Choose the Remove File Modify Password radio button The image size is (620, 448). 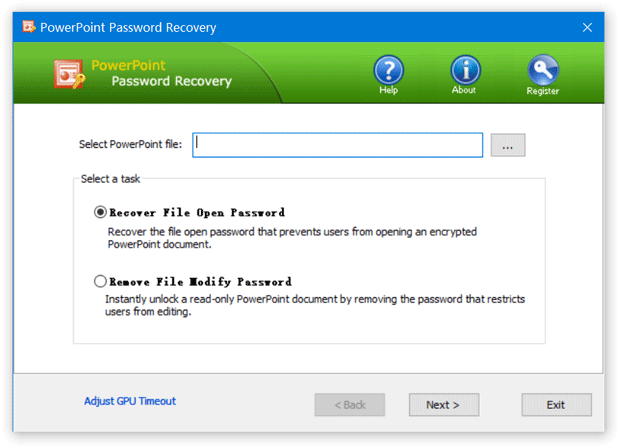[x=100, y=281]
